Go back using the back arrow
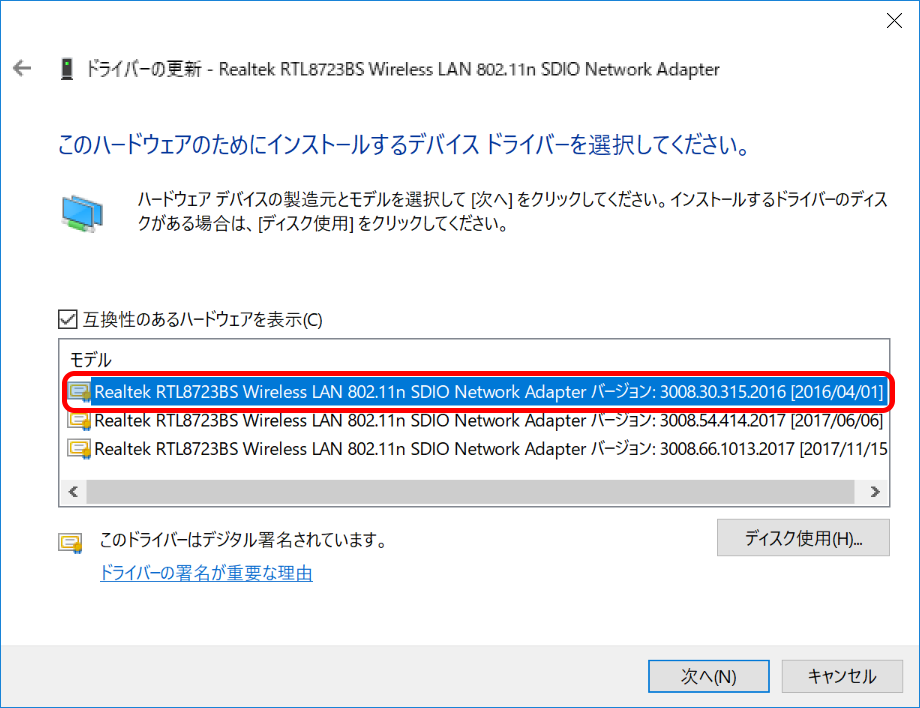The image size is (920, 708). click(22, 68)
